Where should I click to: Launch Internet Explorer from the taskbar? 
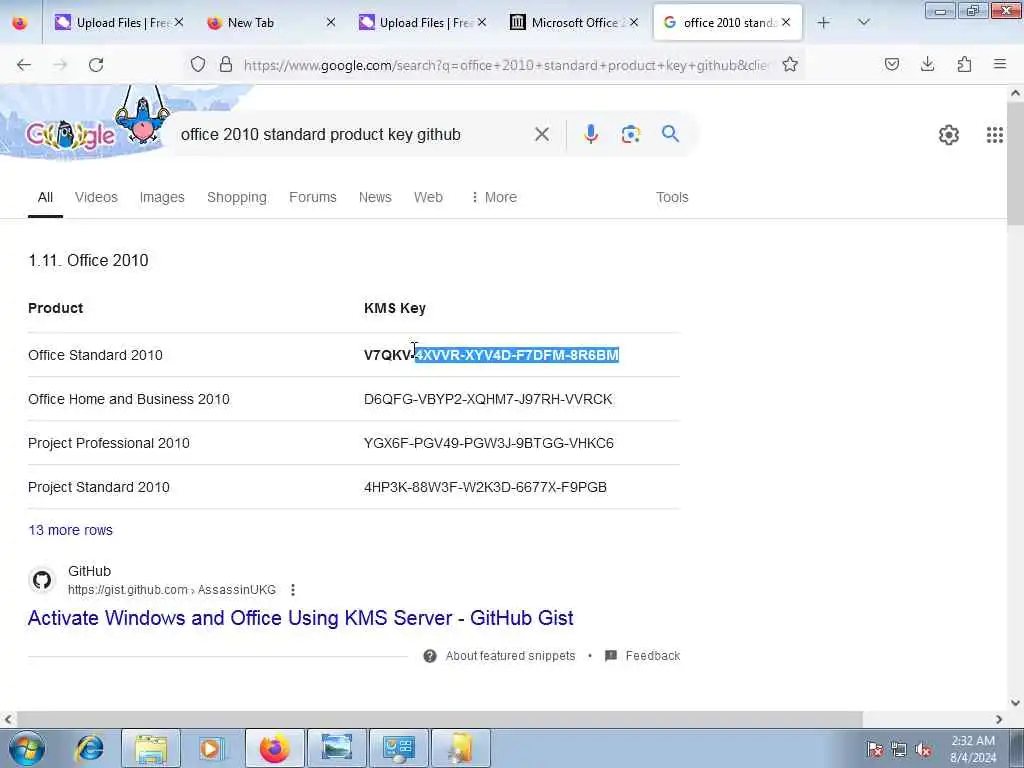[89, 748]
